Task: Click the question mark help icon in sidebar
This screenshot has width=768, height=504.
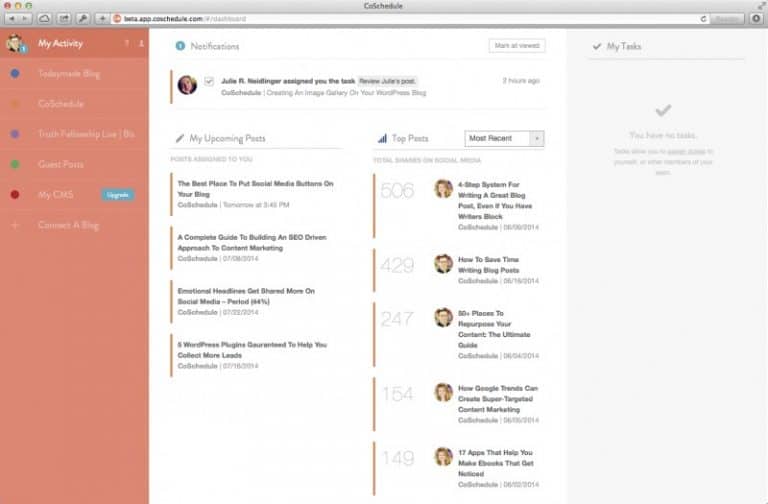Action: tap(127, 44)
